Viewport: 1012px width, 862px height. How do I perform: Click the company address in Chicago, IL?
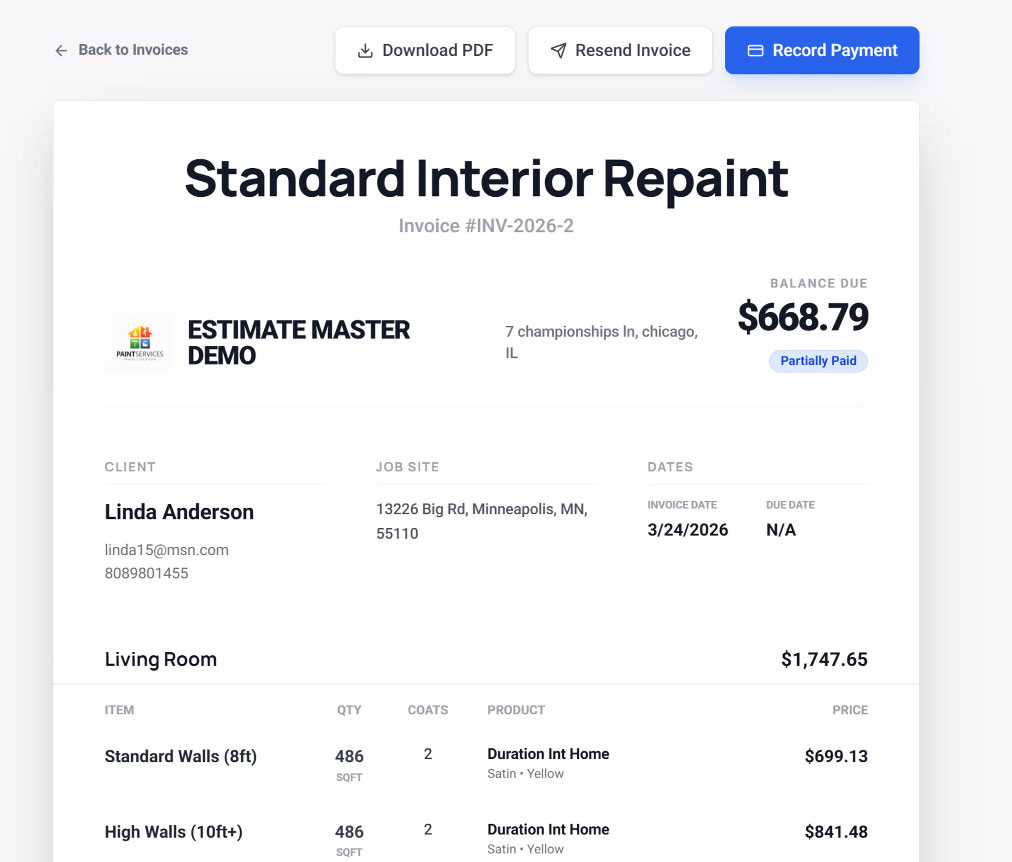(x=602, y=342)
